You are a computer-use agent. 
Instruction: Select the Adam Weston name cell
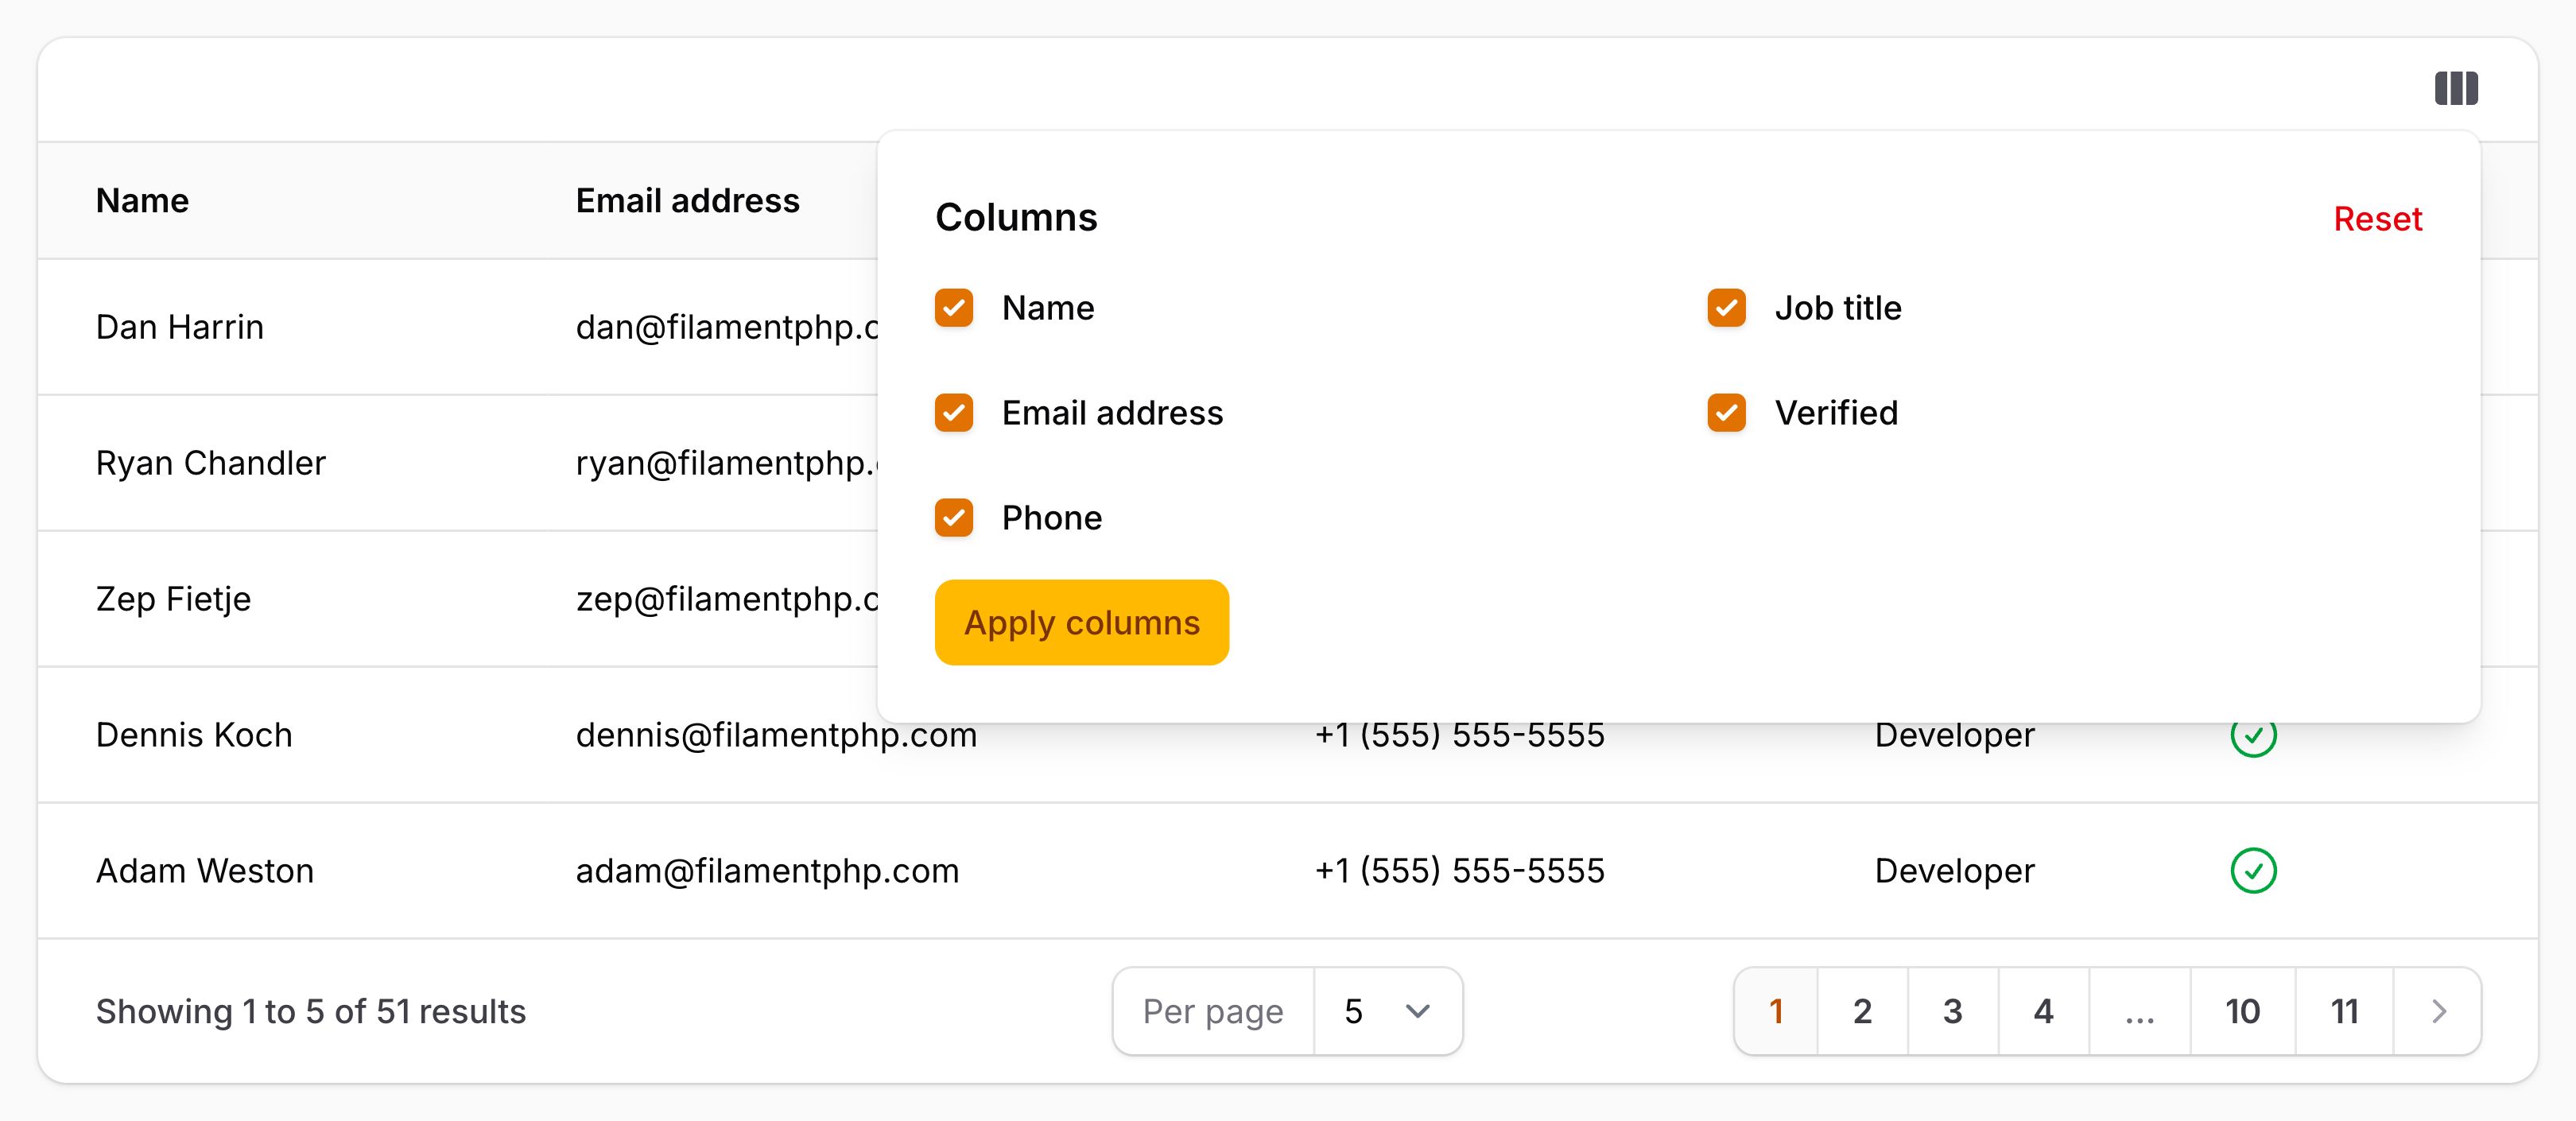click(205, 871)
